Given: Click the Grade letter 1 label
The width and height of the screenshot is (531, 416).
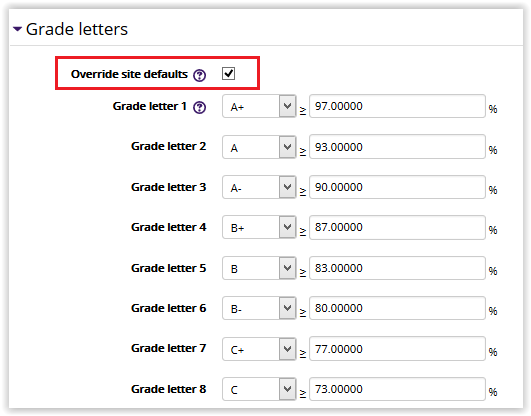Looking at the screenshot, I should [150, 106].
